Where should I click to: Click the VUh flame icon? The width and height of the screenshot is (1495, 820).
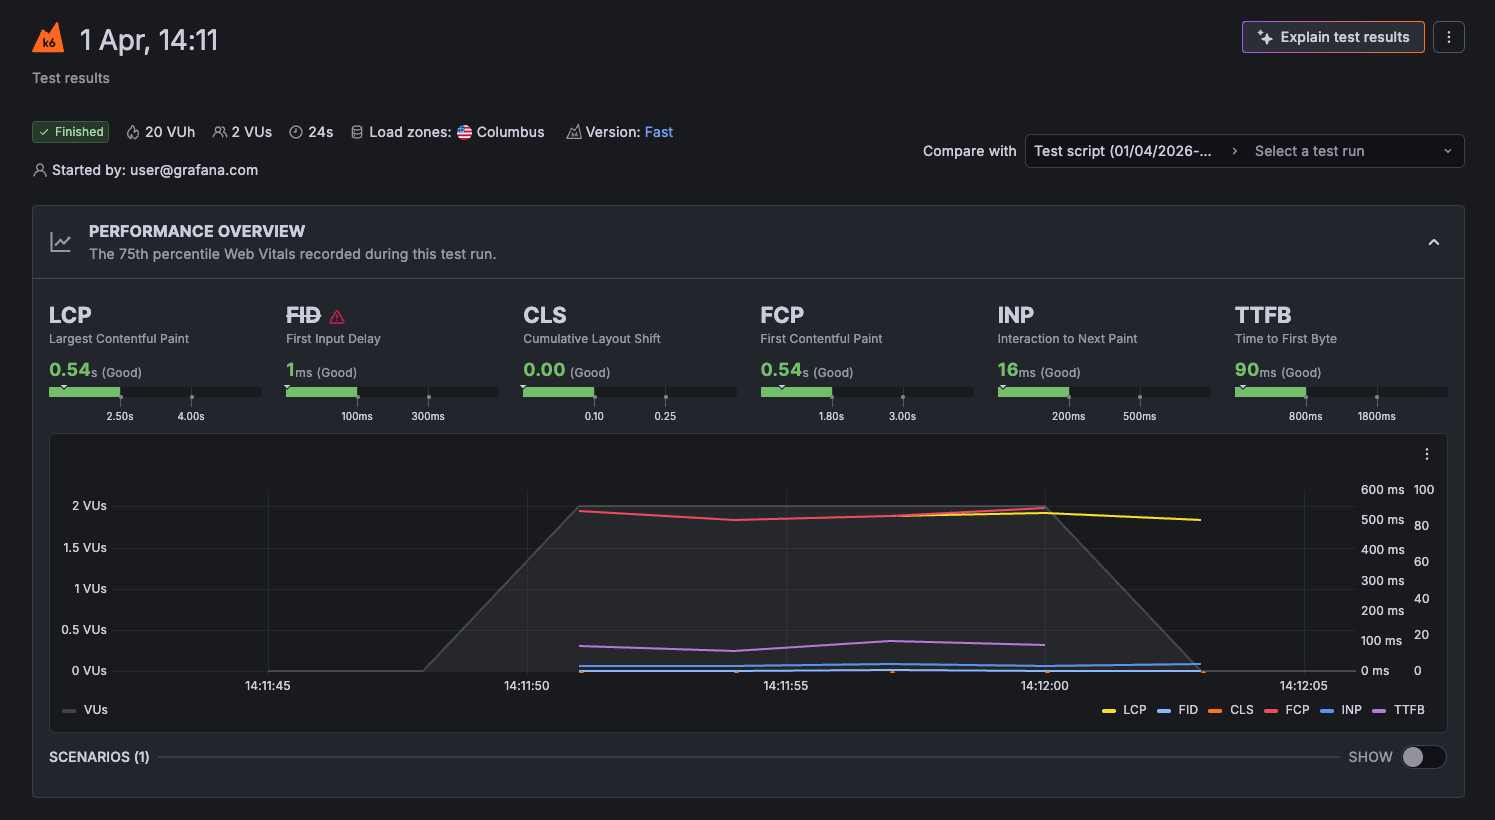[132, 132]
